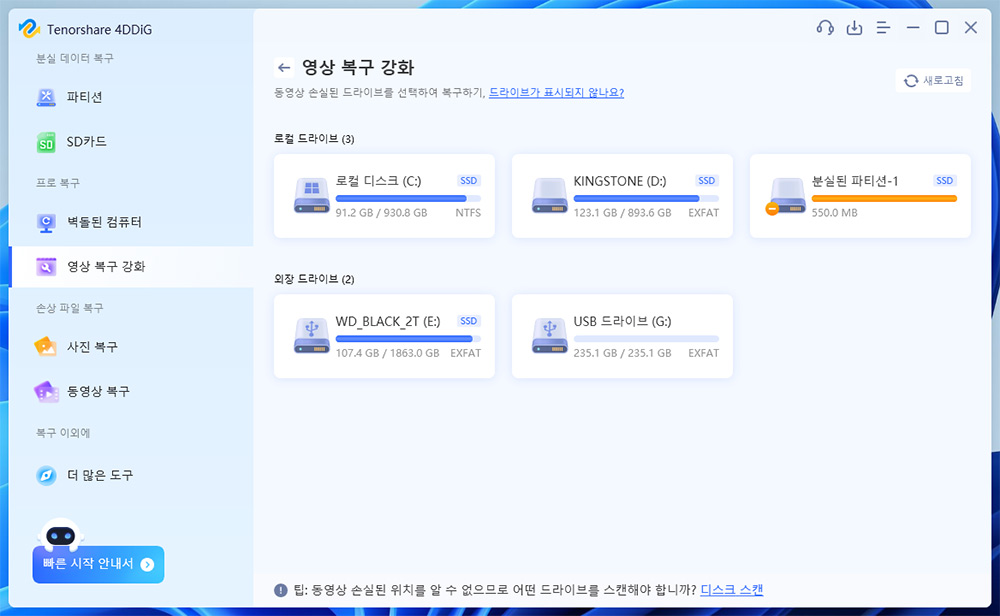
Task: Click usage bar of WD_BLACK_2T (E:)
Action: 408,339
